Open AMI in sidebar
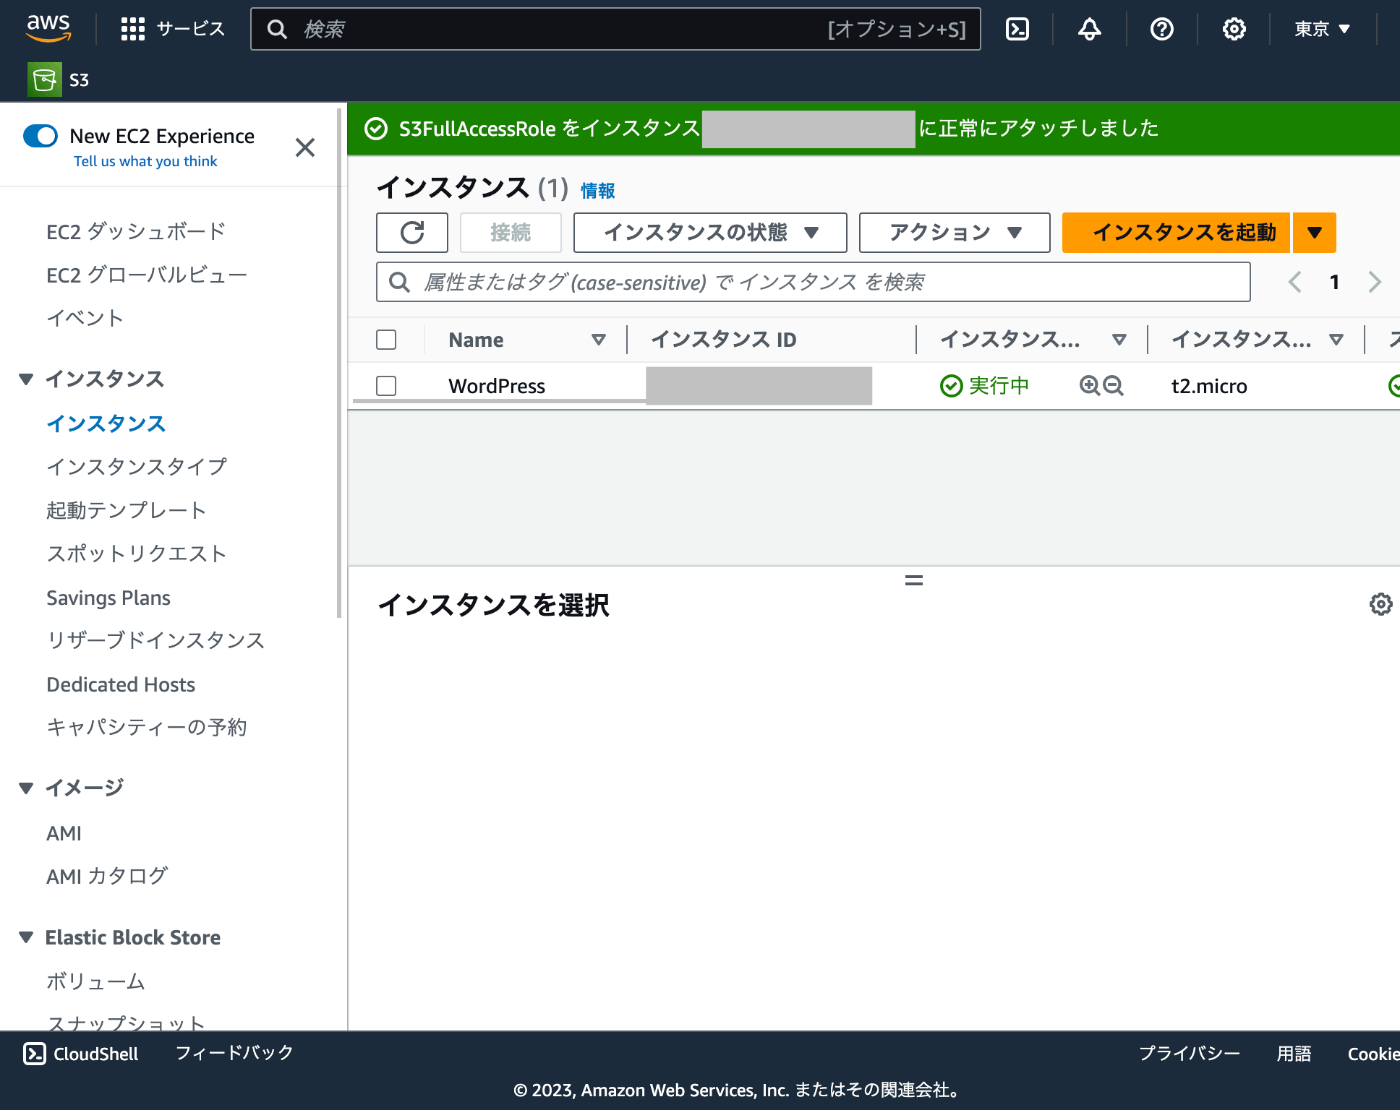Viewport: 1400px width, 1110px height. pyautogui.click(x=64, y=833)
